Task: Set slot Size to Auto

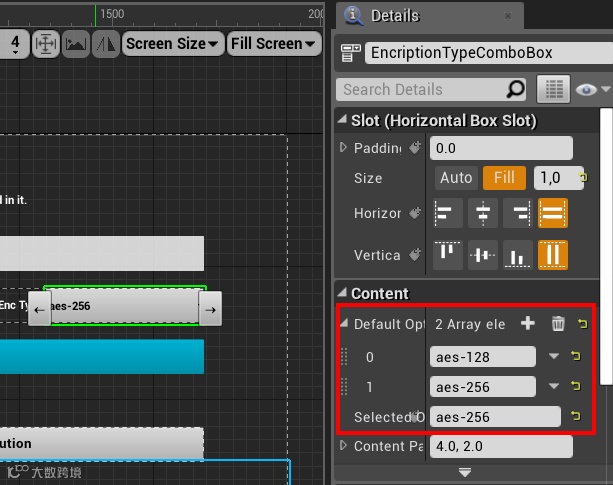Action: pyautogui.click(x=456, y=178)
